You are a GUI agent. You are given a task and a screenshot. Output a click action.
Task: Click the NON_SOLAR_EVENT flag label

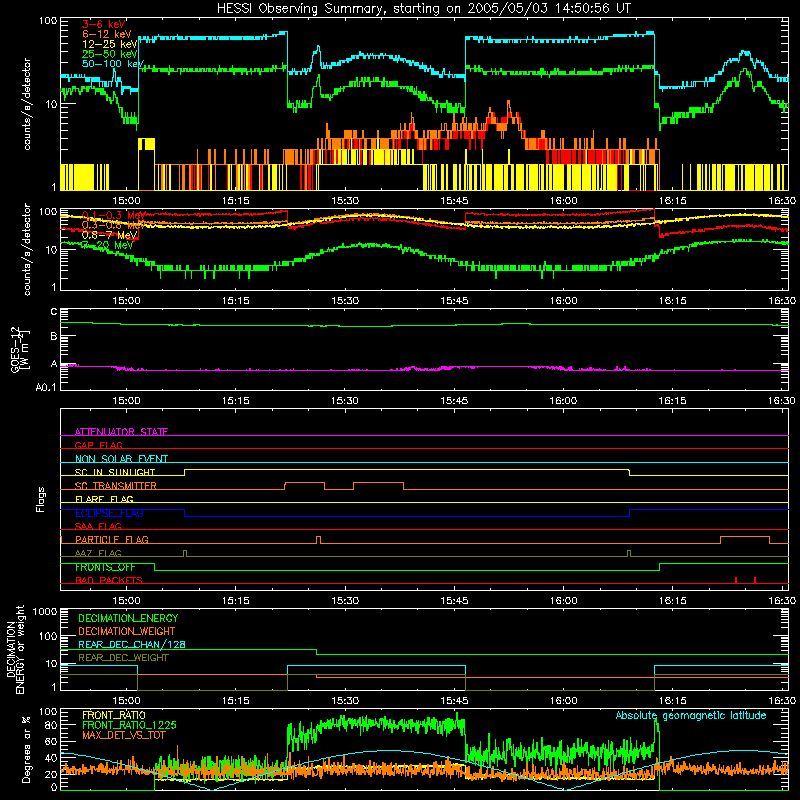121,459
